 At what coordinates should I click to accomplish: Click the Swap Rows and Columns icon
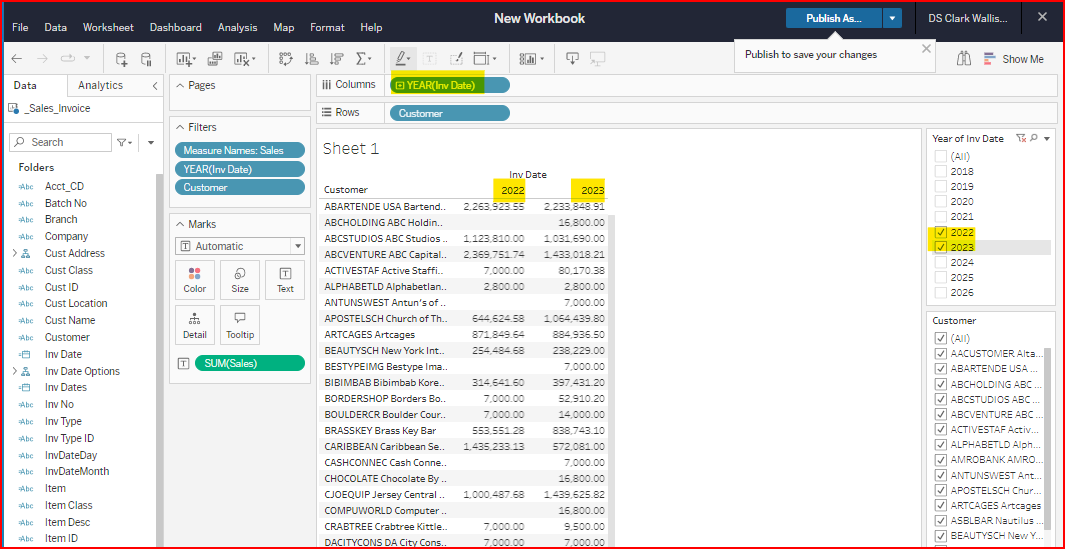pyautogui.click(x=285, y=59)
